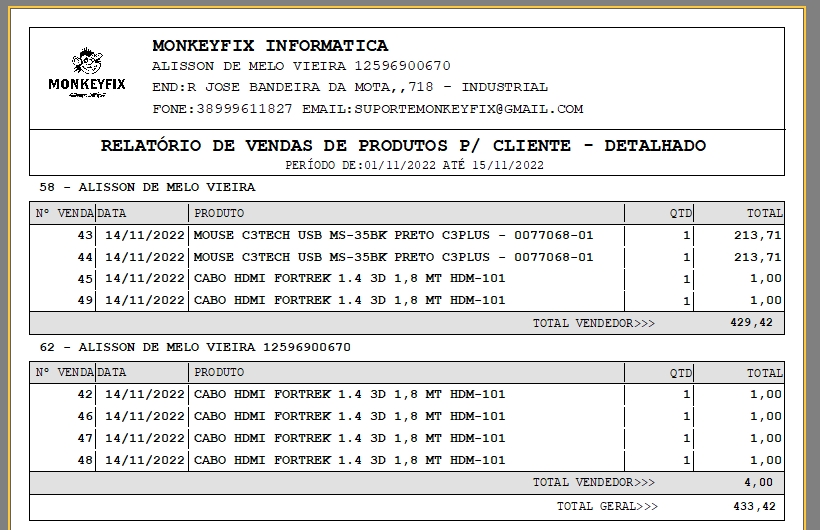Select the phone number 38999611827
Viewport: 820px width, 530px height.
(243, 109)
